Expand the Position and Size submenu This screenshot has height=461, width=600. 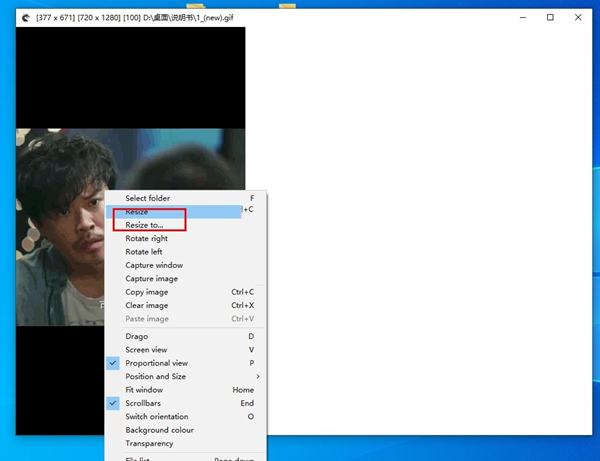pos(155,376)
